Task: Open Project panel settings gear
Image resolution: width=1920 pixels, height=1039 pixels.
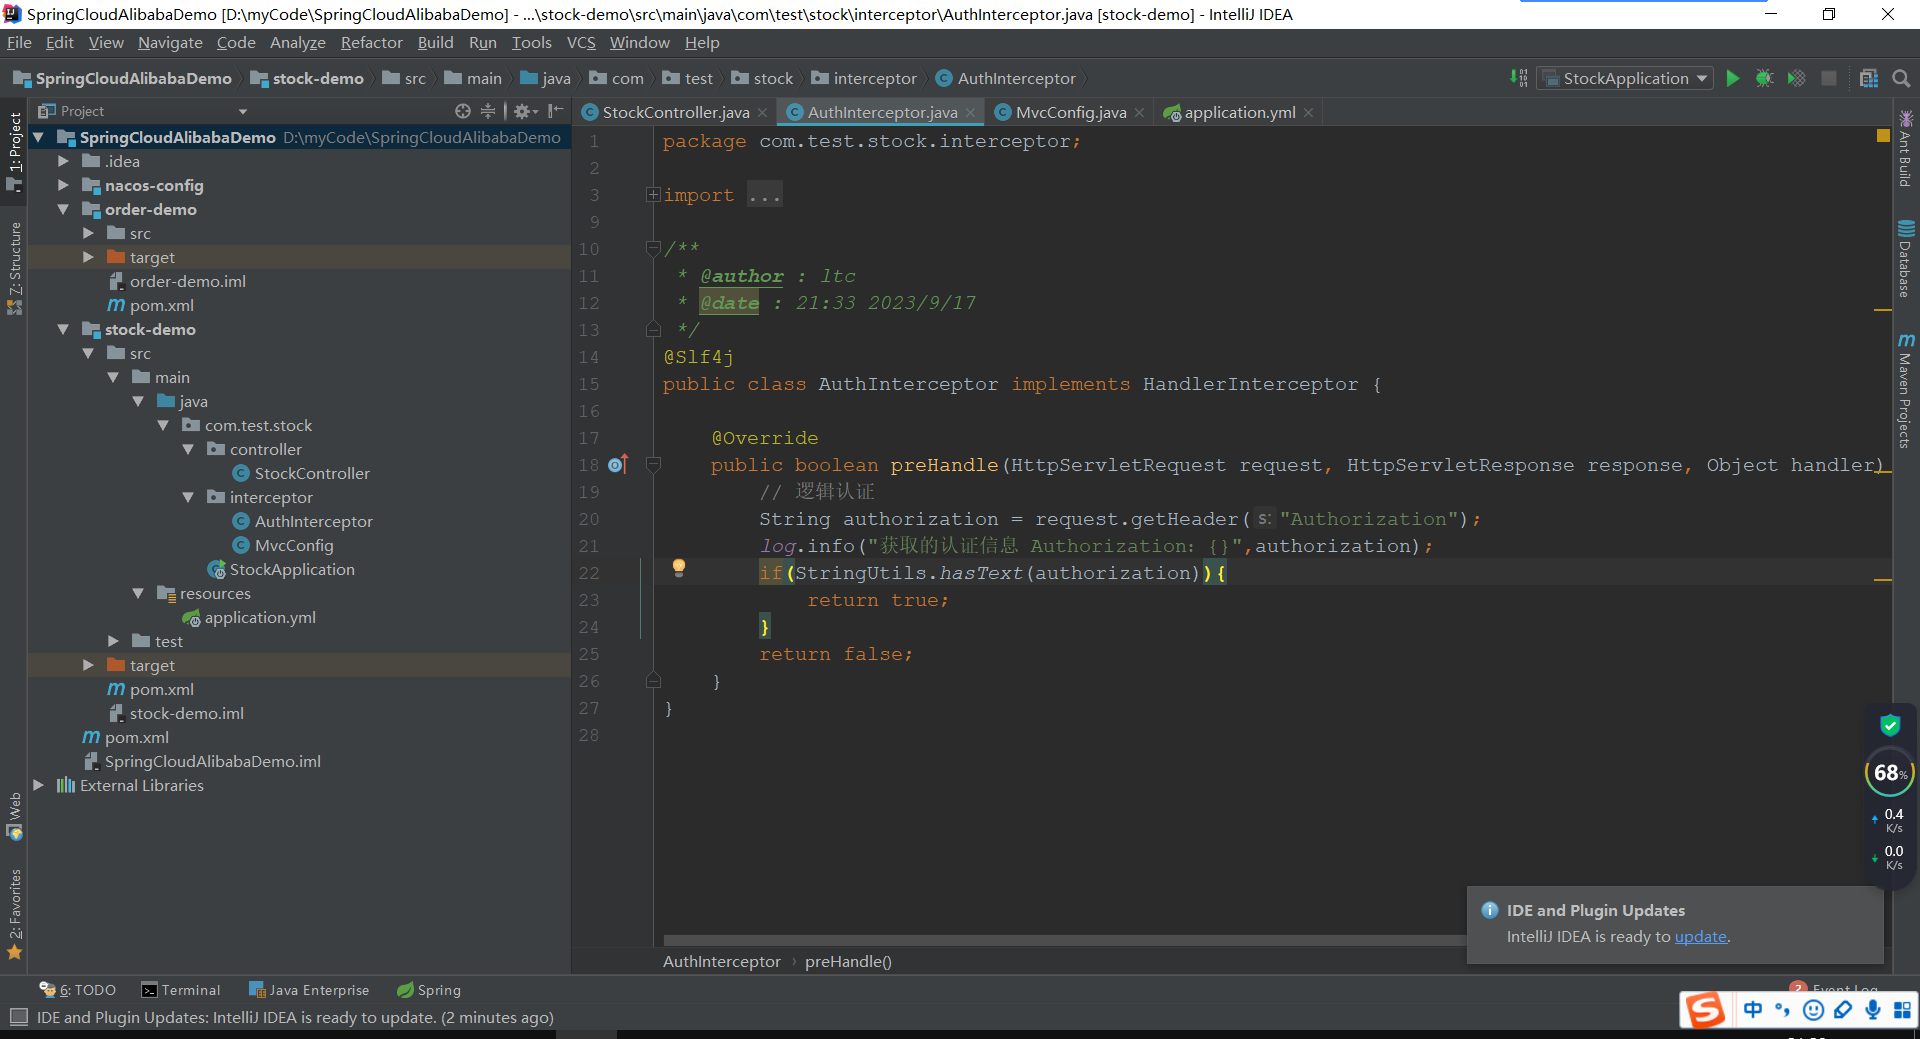Action: click(x=524, y=111)
